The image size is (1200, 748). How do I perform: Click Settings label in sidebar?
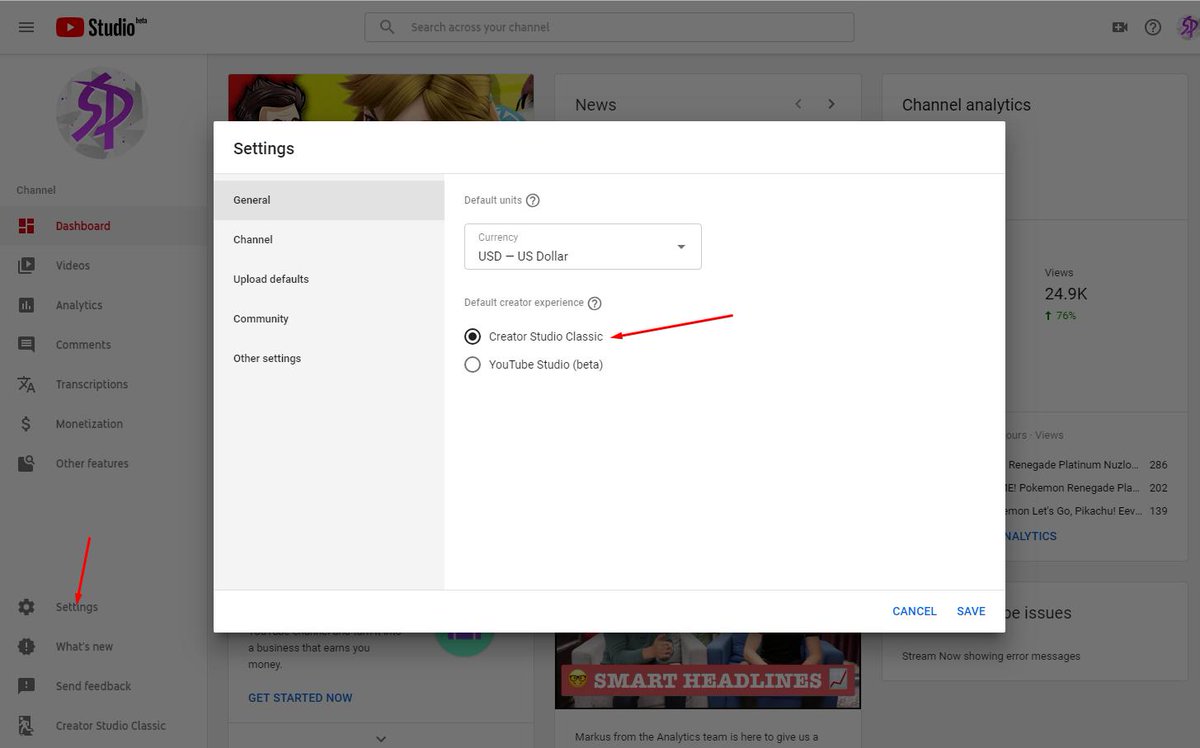[x=77, y=607]
